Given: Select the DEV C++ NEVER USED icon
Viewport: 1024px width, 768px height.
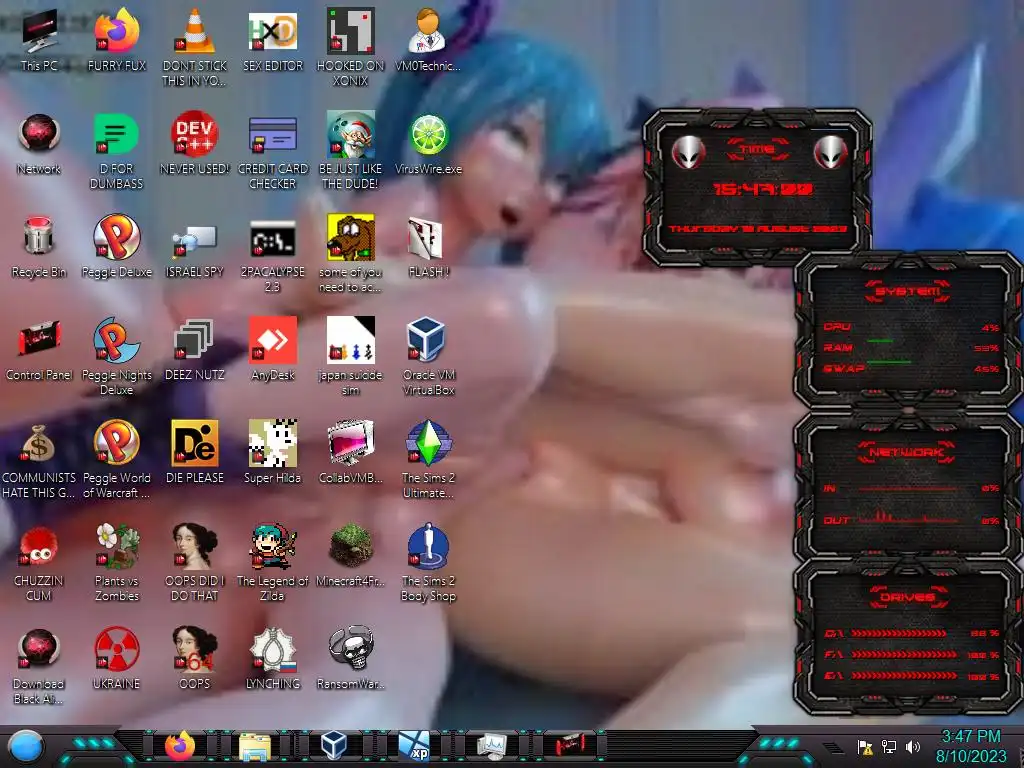Looking at the screenshot, I should click(x=195, y=142).
